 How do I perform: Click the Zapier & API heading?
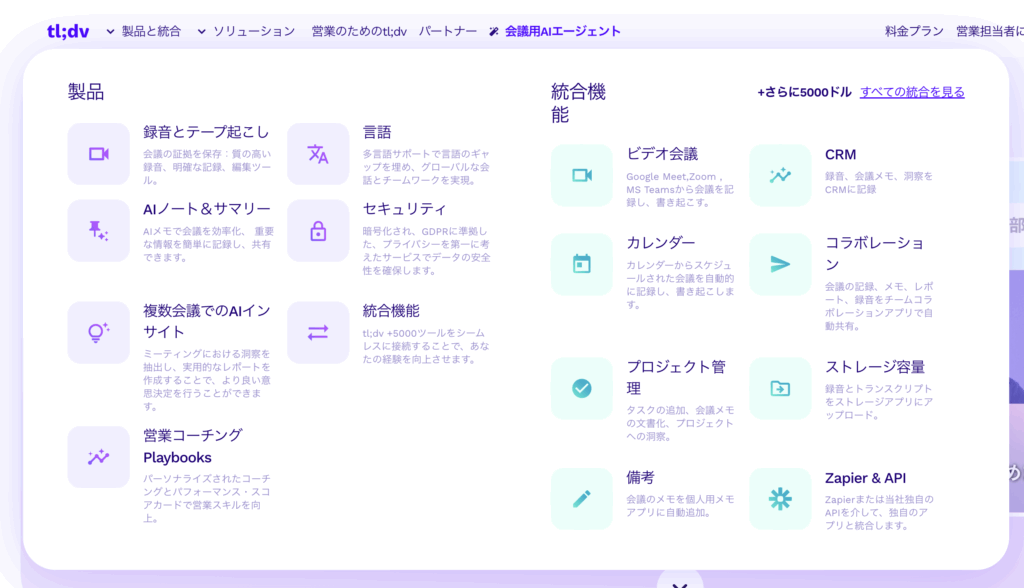pos(865,478)
